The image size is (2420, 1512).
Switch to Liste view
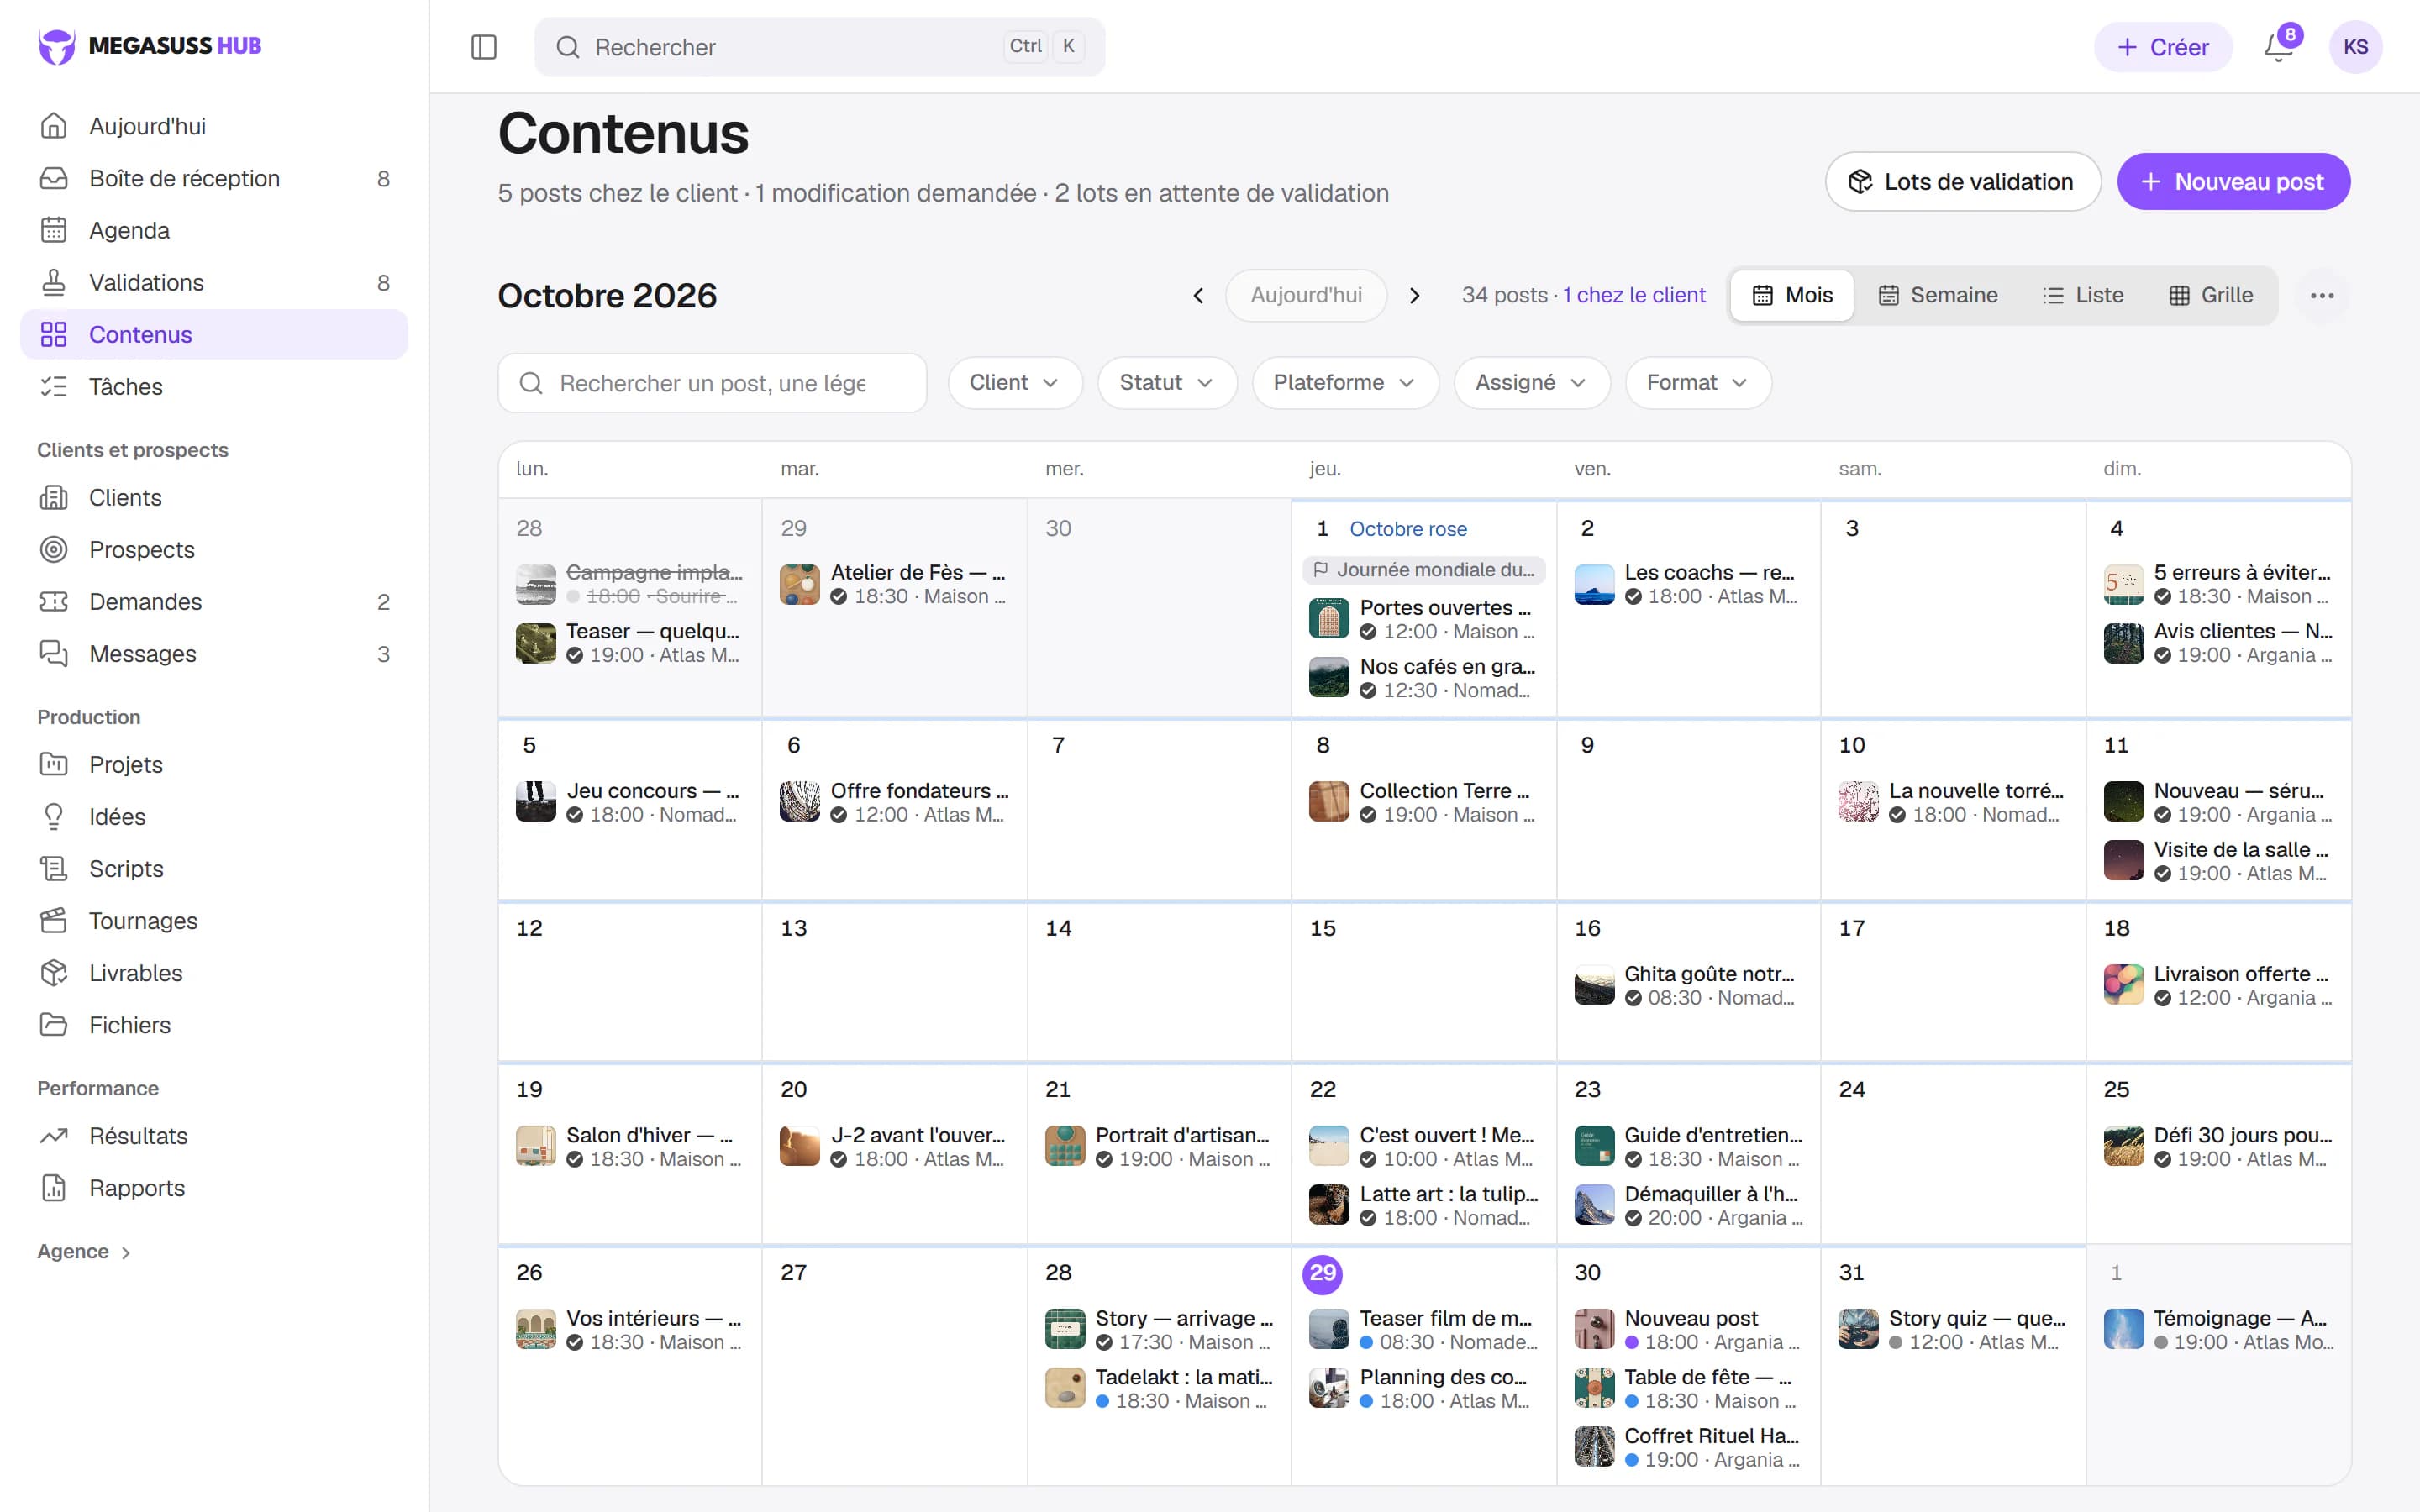click(2083, 295)
